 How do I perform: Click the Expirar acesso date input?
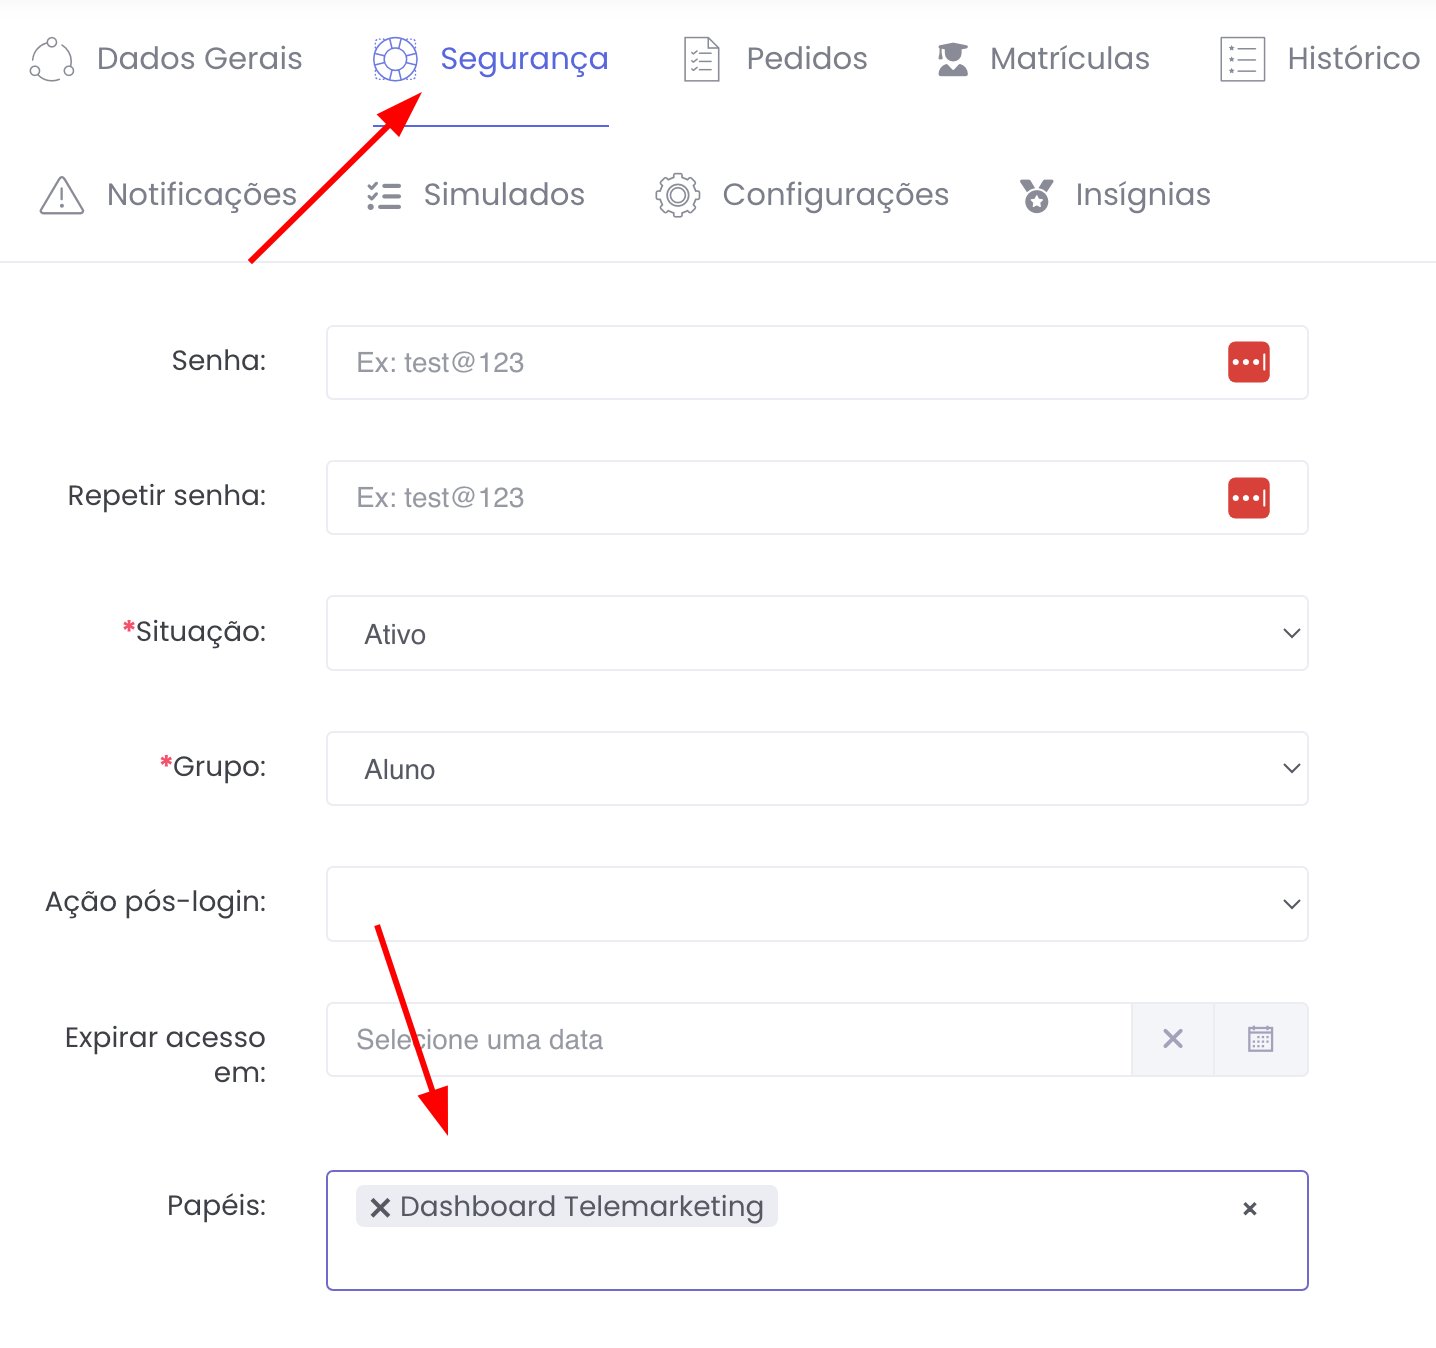click(x=728, y=1039)
